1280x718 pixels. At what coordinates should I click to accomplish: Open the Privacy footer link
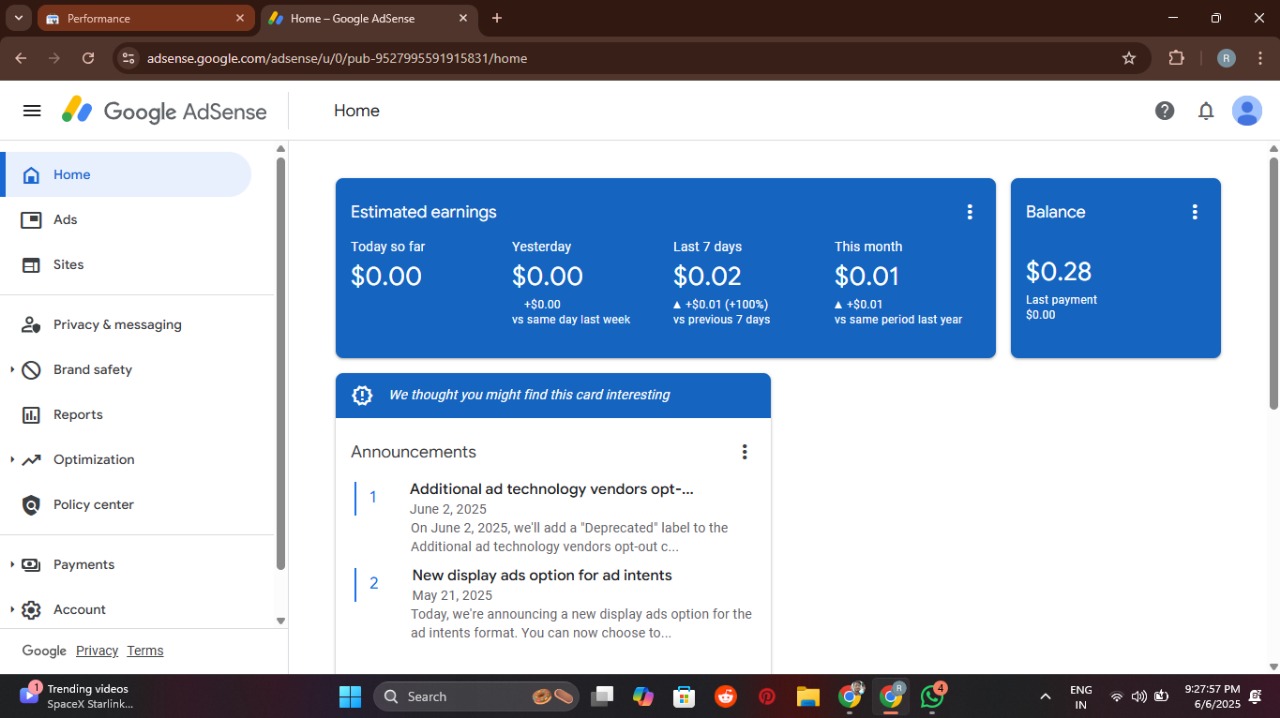tap(97, 651)
